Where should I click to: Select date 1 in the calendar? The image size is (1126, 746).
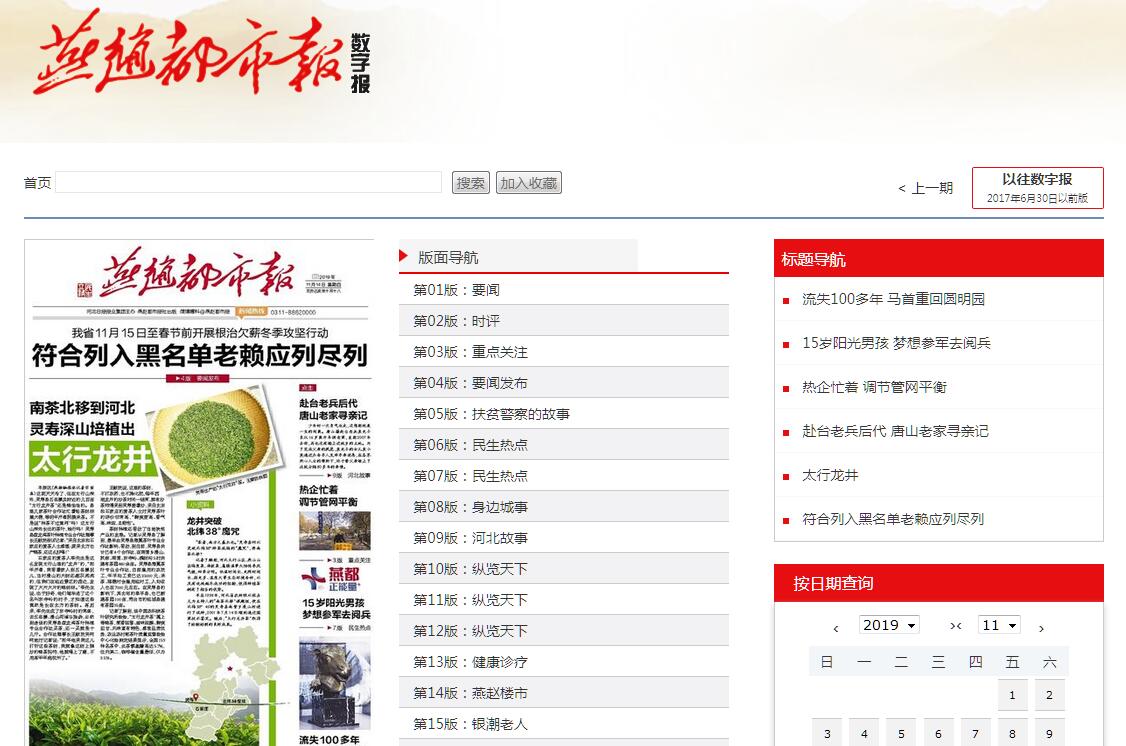tap(1012, 695)
